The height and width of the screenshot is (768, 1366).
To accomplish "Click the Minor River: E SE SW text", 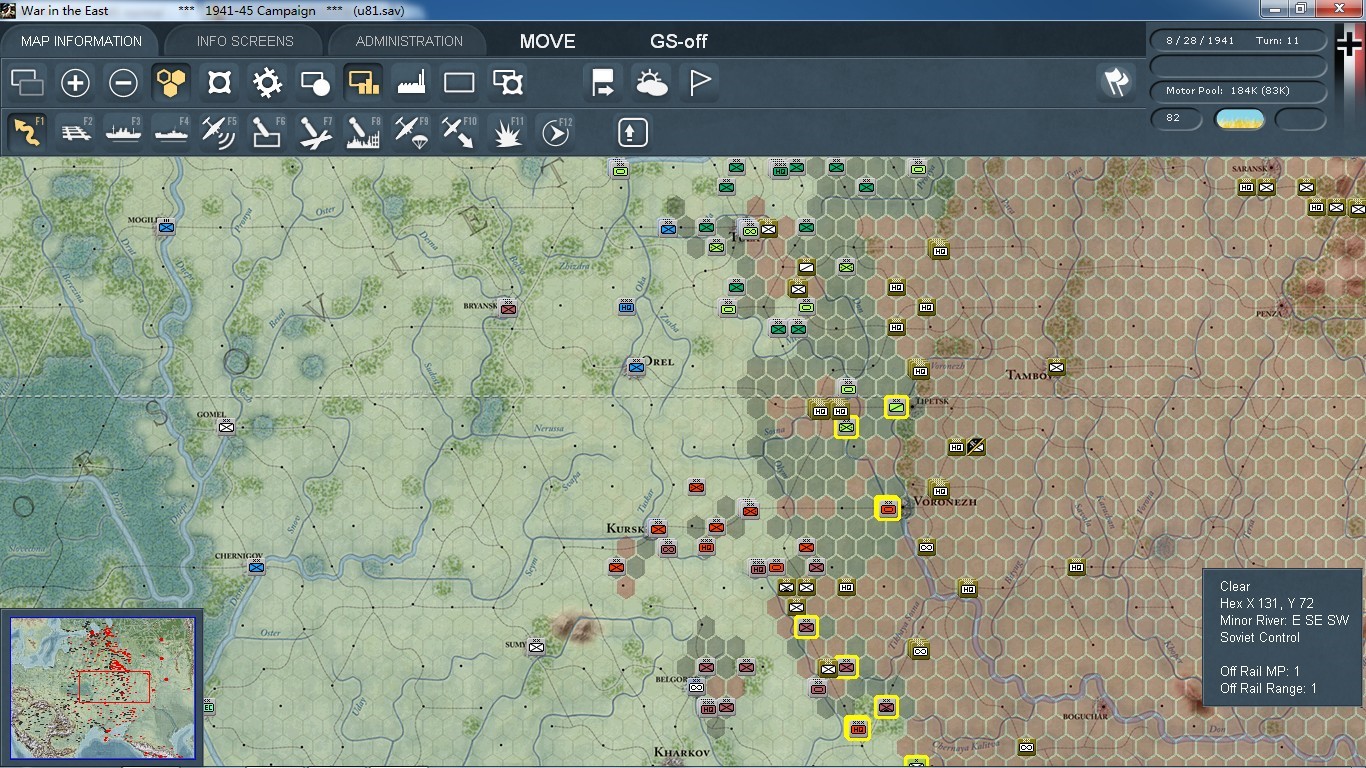I will 1284,620.
